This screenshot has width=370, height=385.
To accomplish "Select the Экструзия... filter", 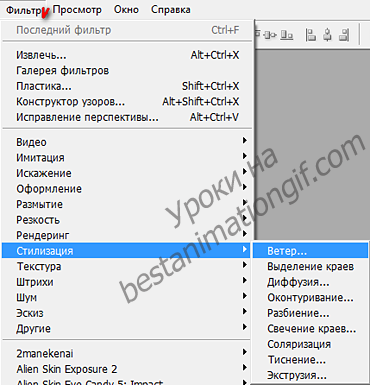I will coord(310,375).
